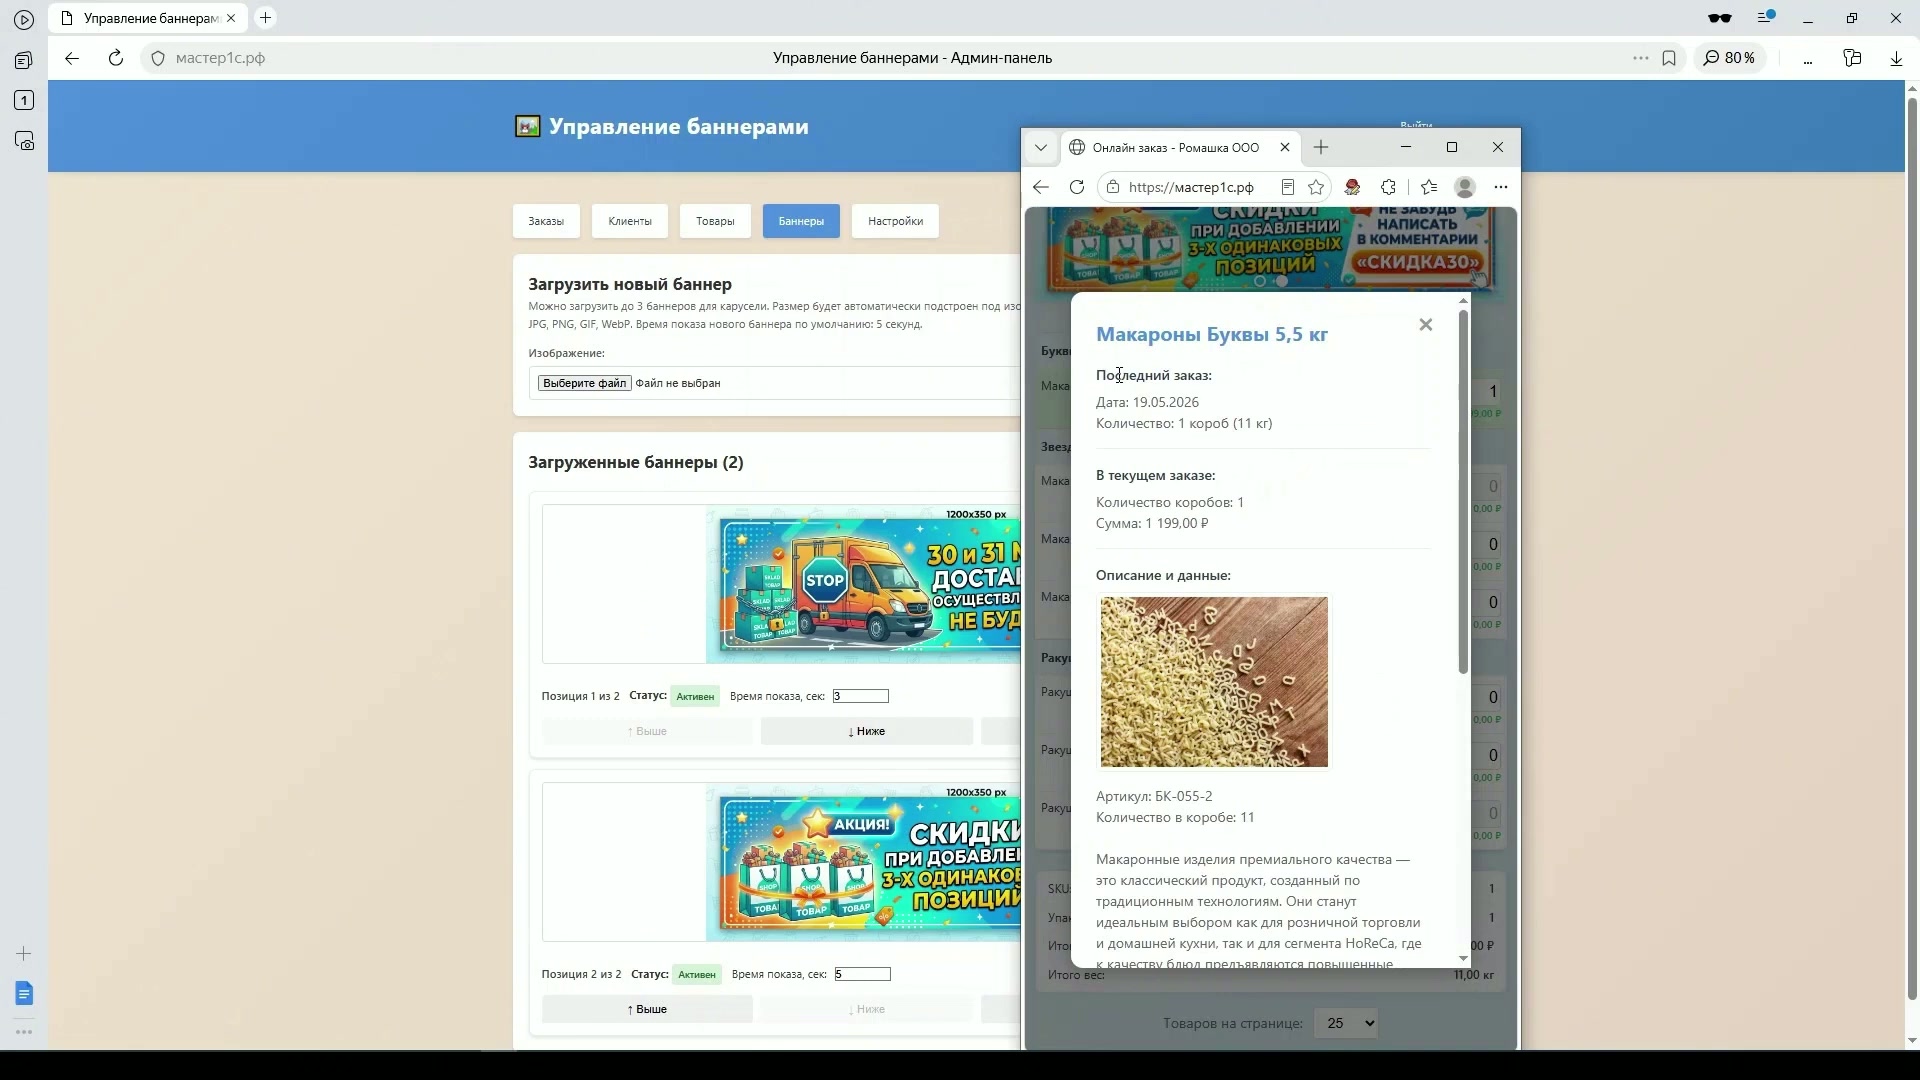Click the discount promo banner thumbnail
The height and width of the screenshot is (1080, 1920).
863,862
